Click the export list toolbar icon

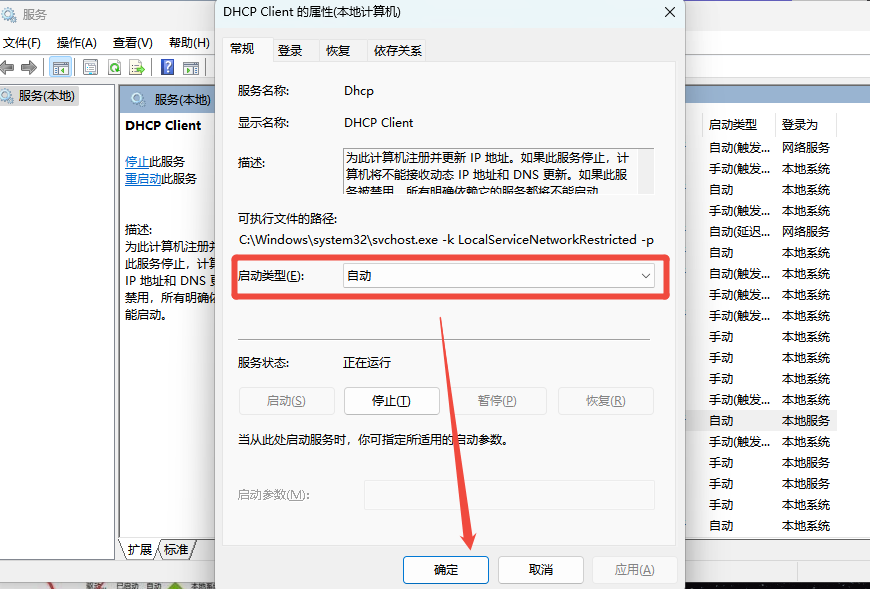137,67
